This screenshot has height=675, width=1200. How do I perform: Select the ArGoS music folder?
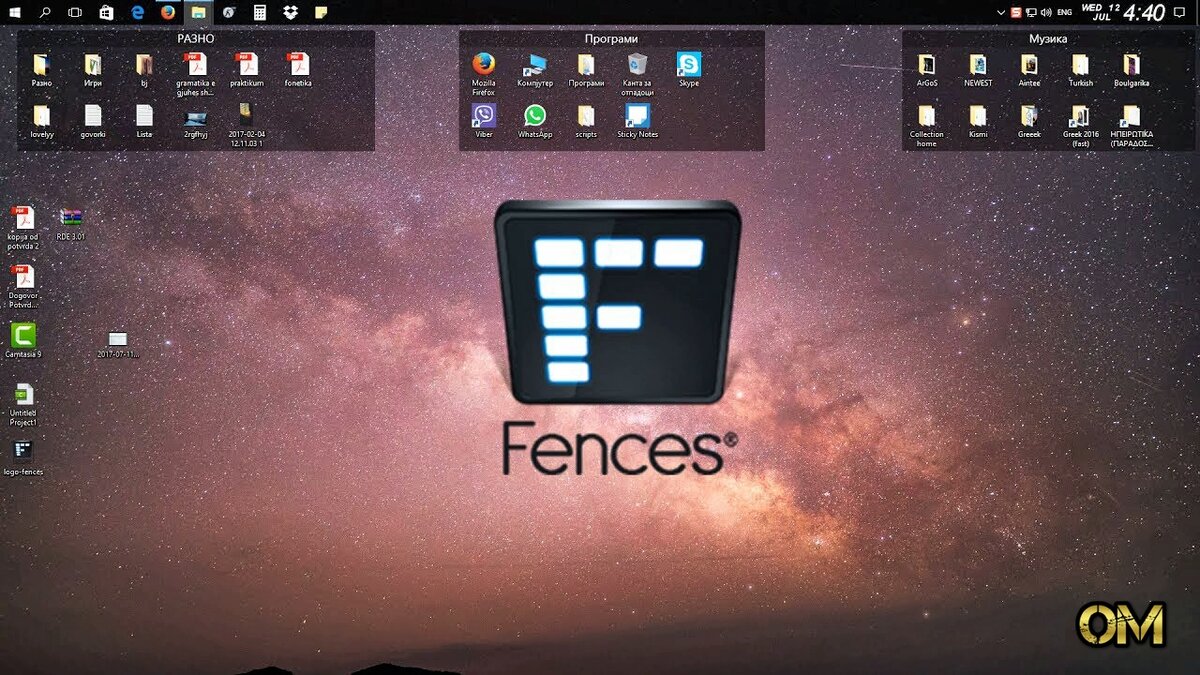click(927, 70)
